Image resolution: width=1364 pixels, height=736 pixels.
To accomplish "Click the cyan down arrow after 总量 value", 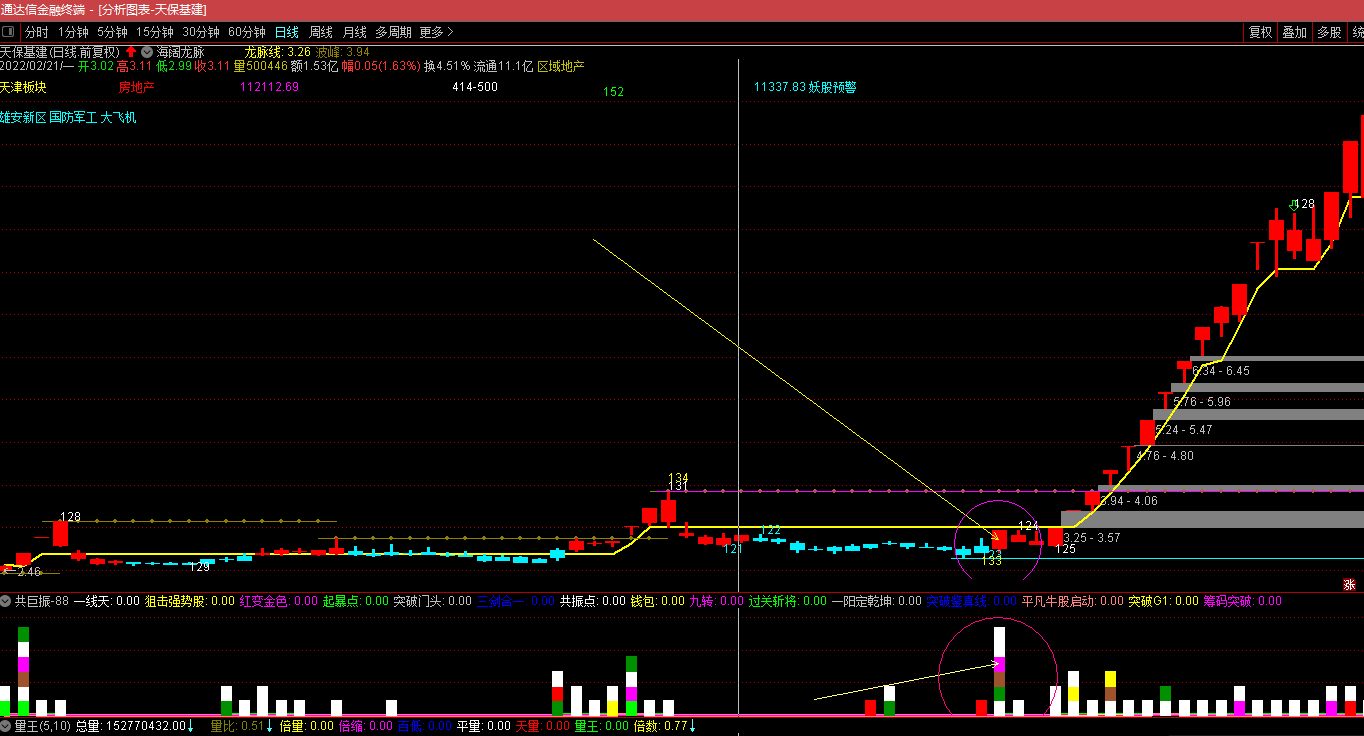I will [190, 726].
